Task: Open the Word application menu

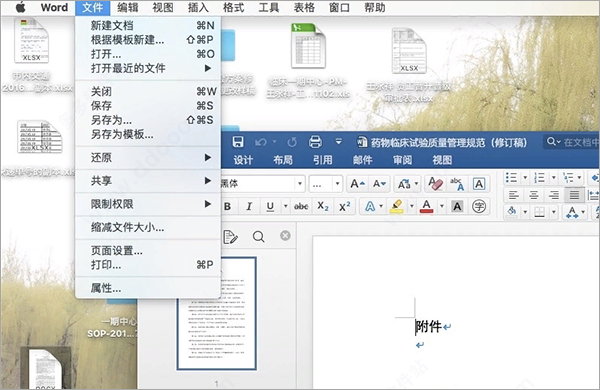Action: pos(54,7)
